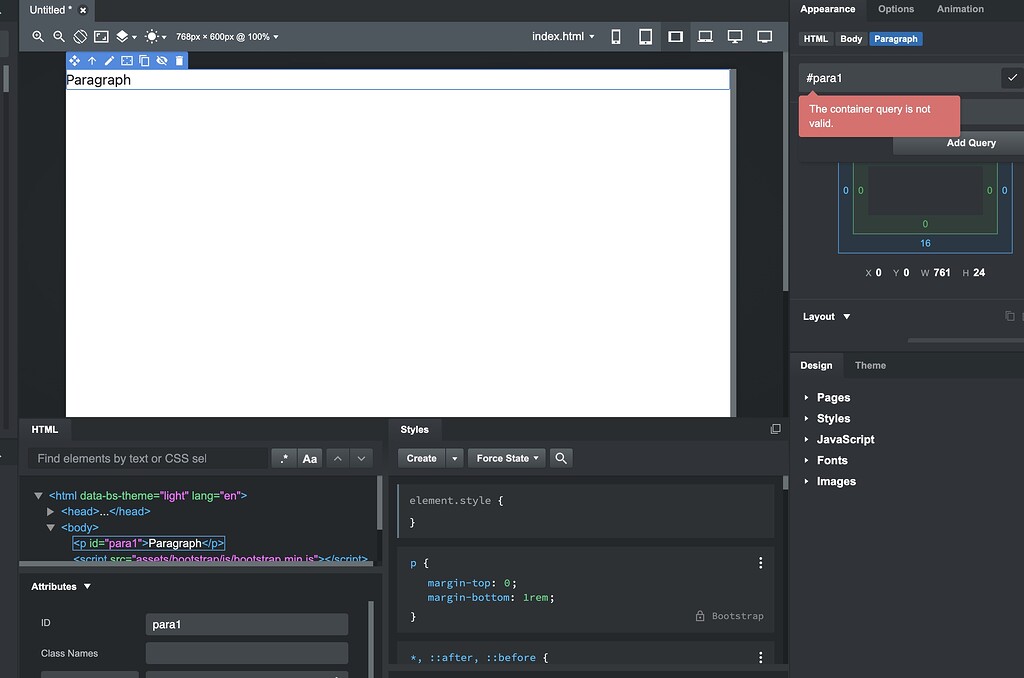Select the zoom in tool
This screenshot has width=1024, height=678.
click(38, 36)
